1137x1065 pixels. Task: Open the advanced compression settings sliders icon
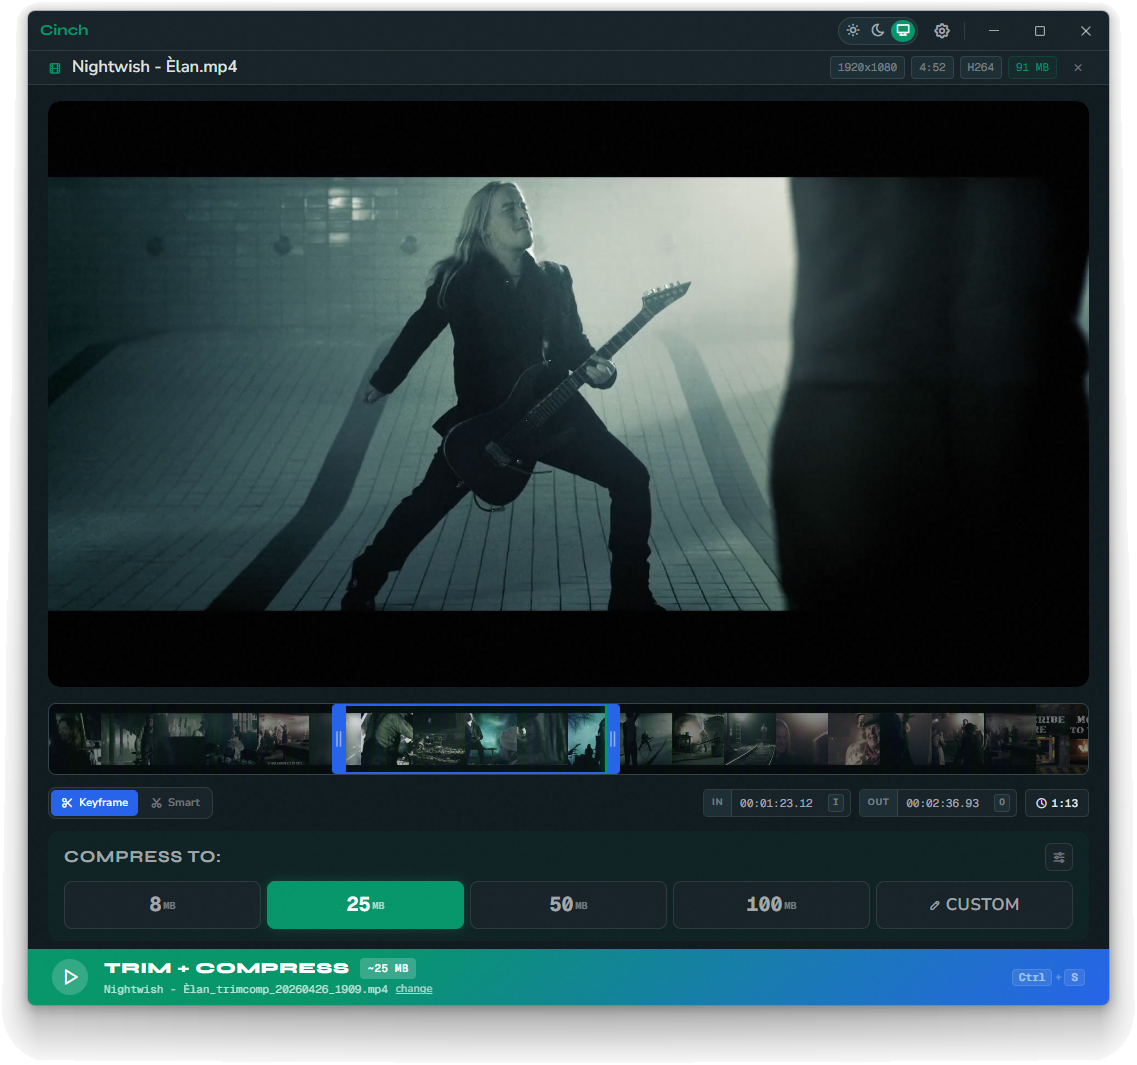(1058, 856)
